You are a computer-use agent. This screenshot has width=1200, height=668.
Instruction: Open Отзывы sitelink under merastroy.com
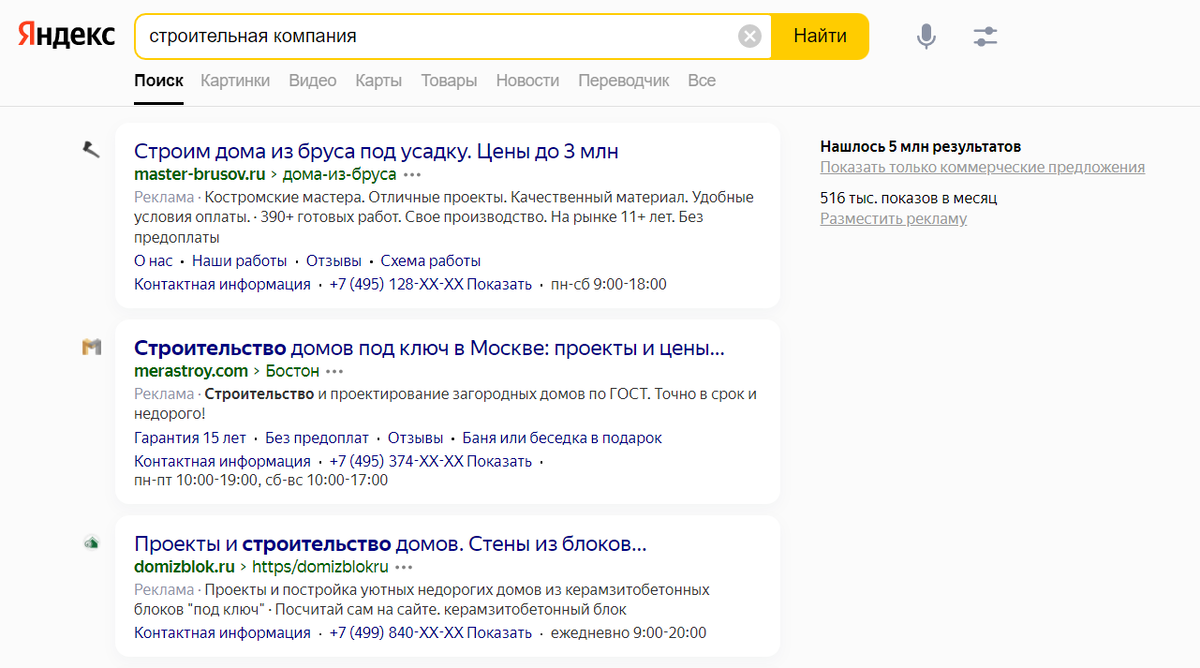416,438
